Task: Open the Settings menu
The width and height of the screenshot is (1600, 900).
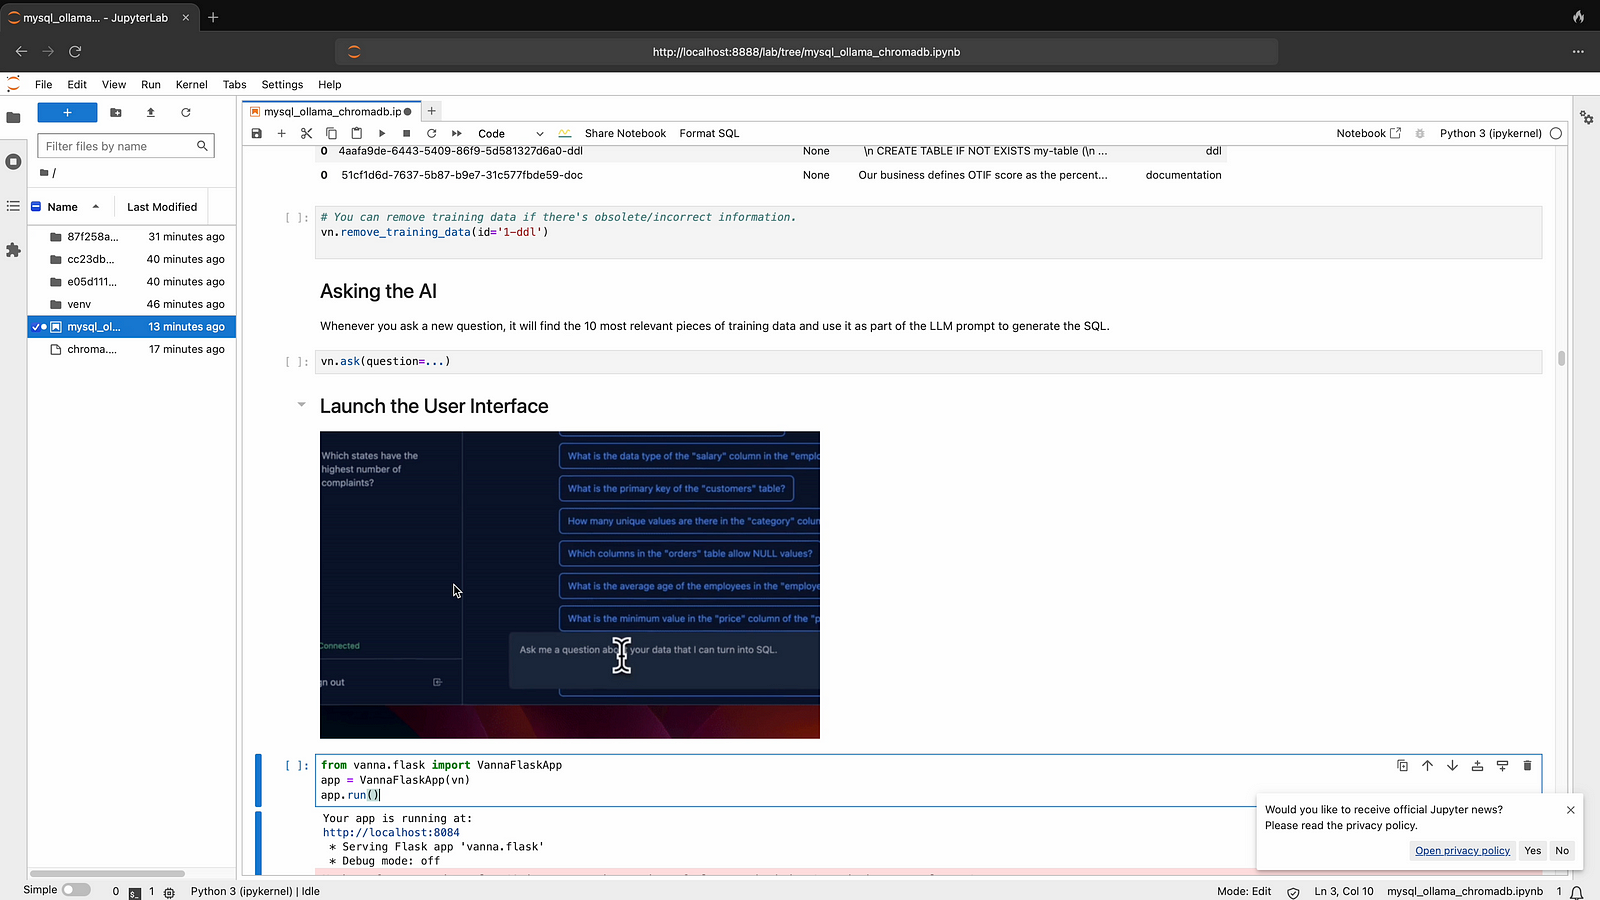Action: pyautogui.click(x=282, y=85)
